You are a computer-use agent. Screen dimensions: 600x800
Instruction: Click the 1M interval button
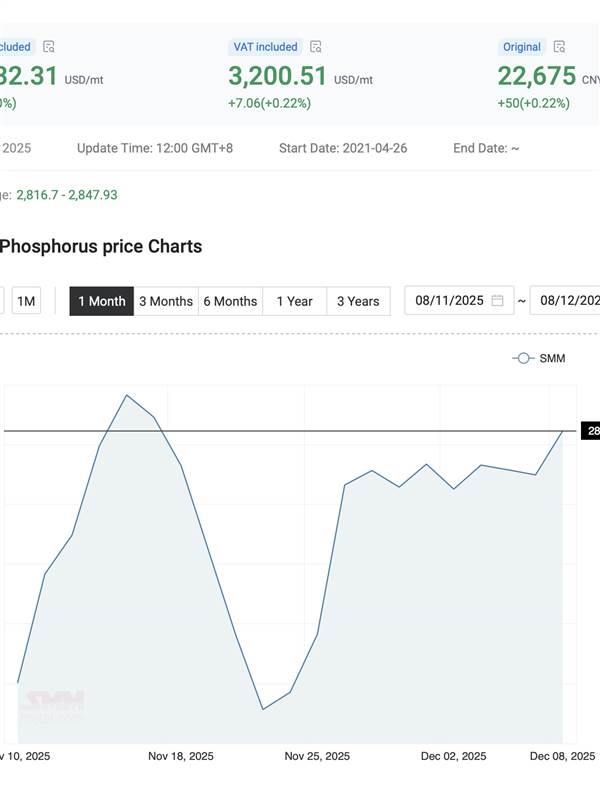[26, 301]
